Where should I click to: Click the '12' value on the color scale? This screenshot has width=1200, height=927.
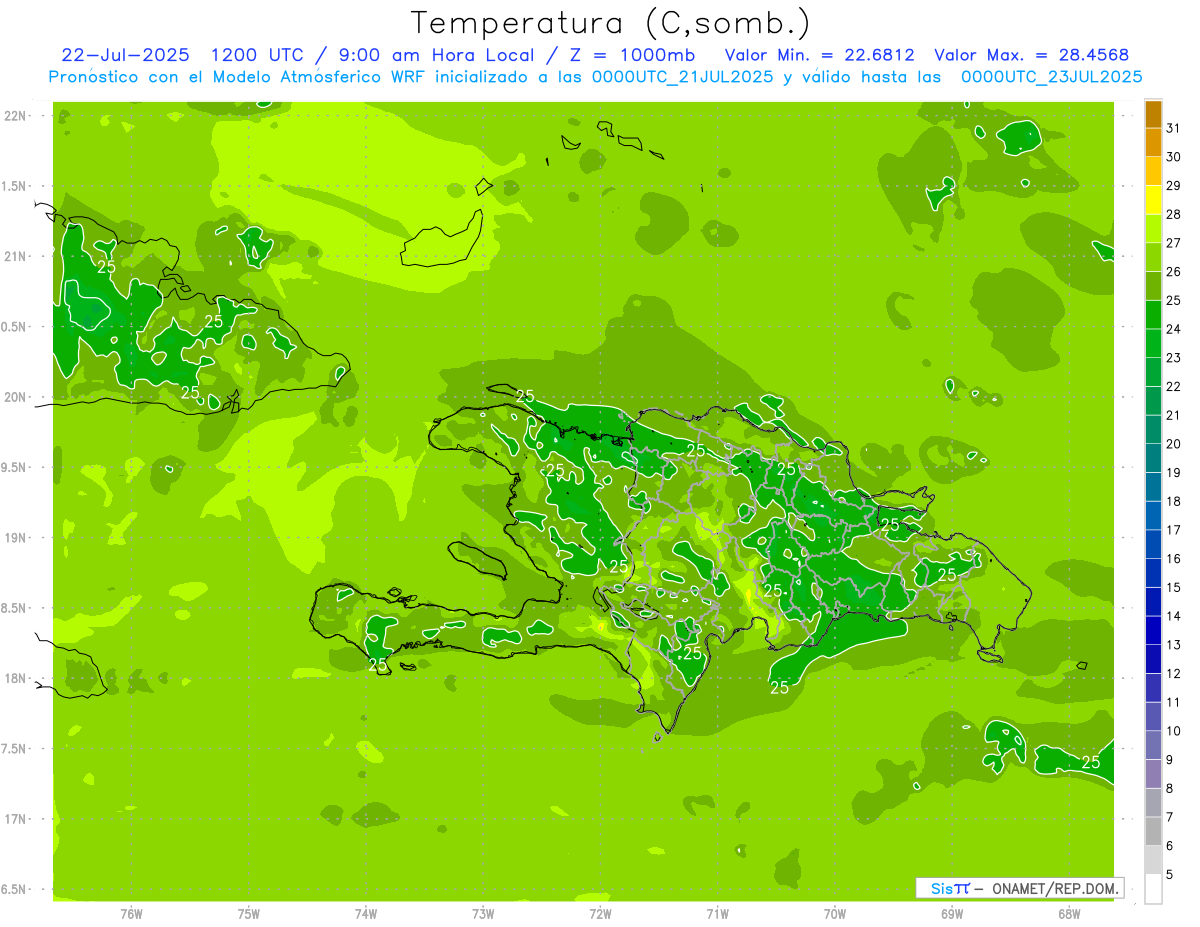(1173, 673)
